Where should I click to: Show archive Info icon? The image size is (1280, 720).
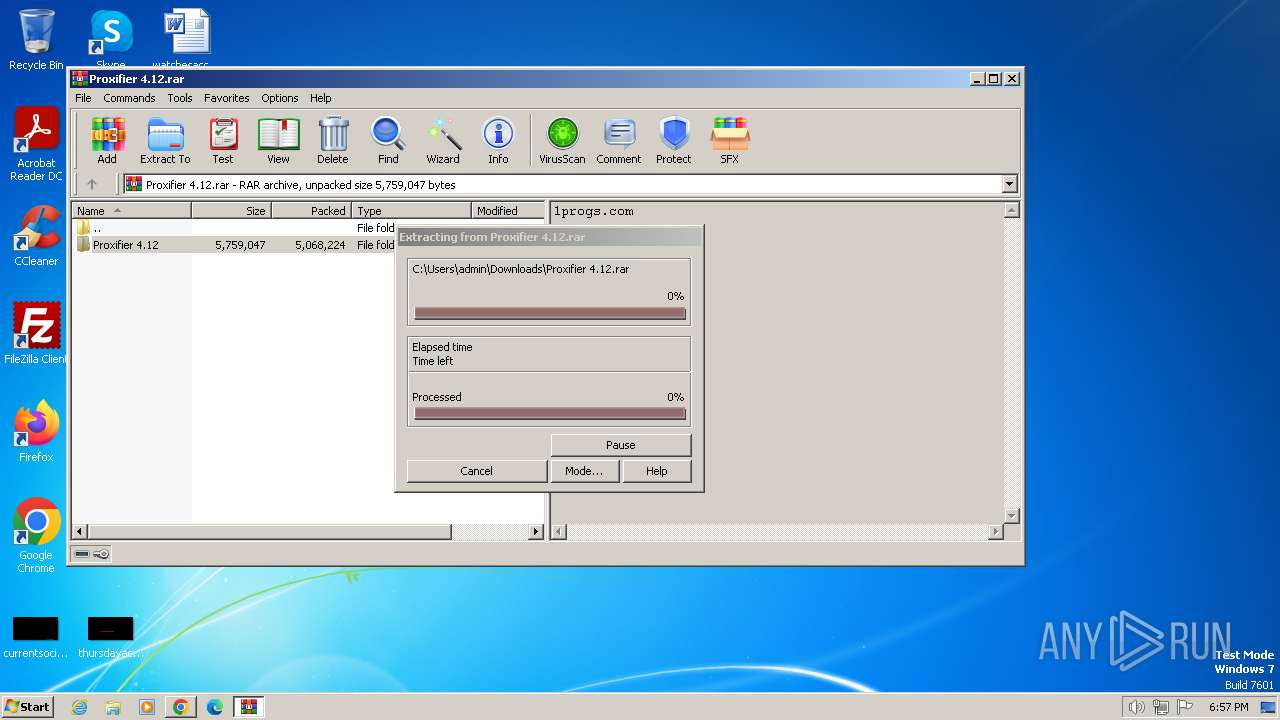[498, 140]
